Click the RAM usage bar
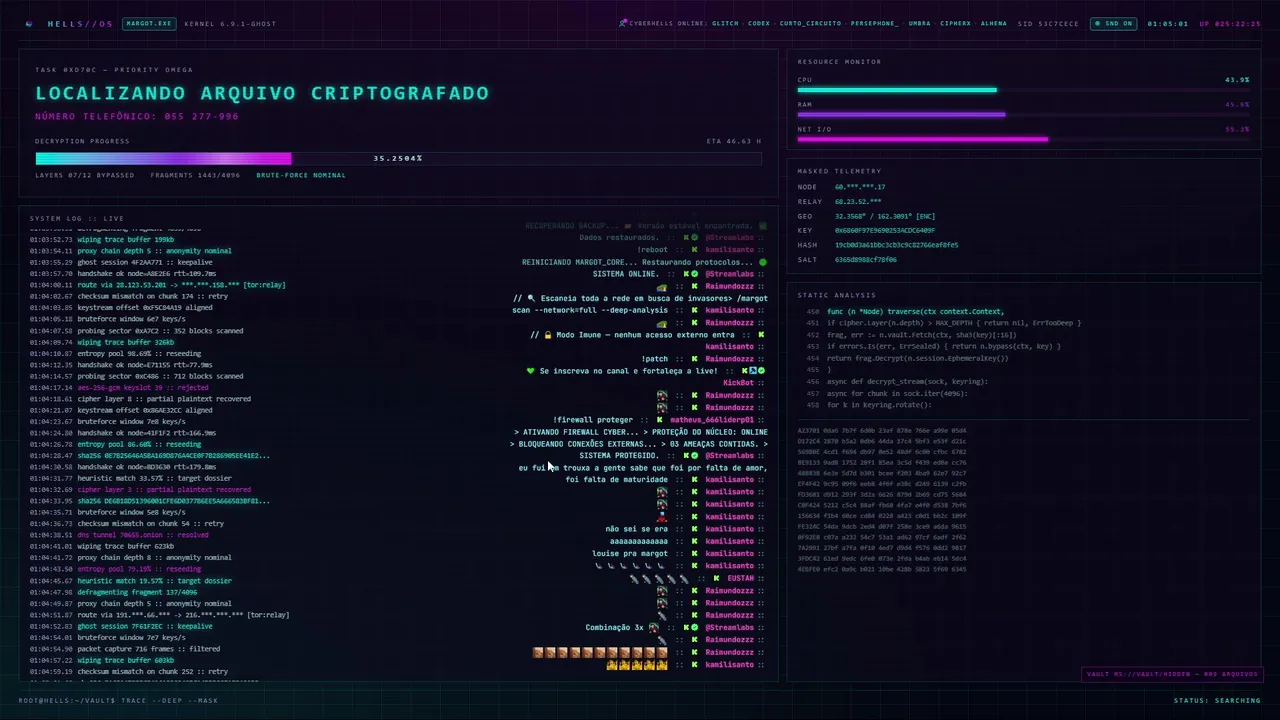The width and height of the screenshot is (1280, 720). (x=1023, y=115)
